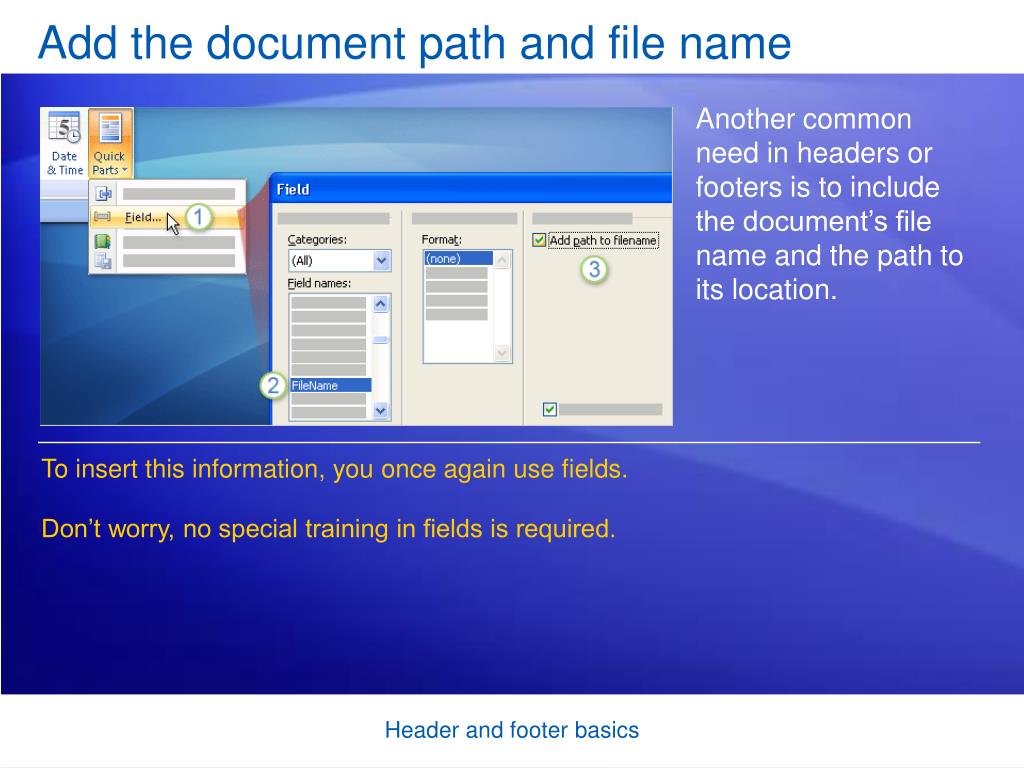Expand the Categories combo box

click(x=380, y=261)
